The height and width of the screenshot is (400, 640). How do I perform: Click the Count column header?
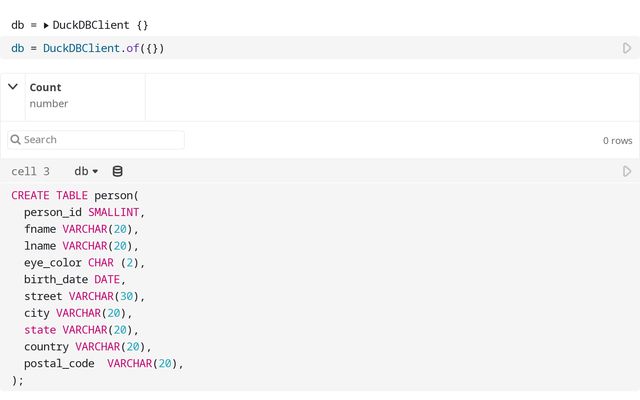pyautogui.click(x=45, y=88)
